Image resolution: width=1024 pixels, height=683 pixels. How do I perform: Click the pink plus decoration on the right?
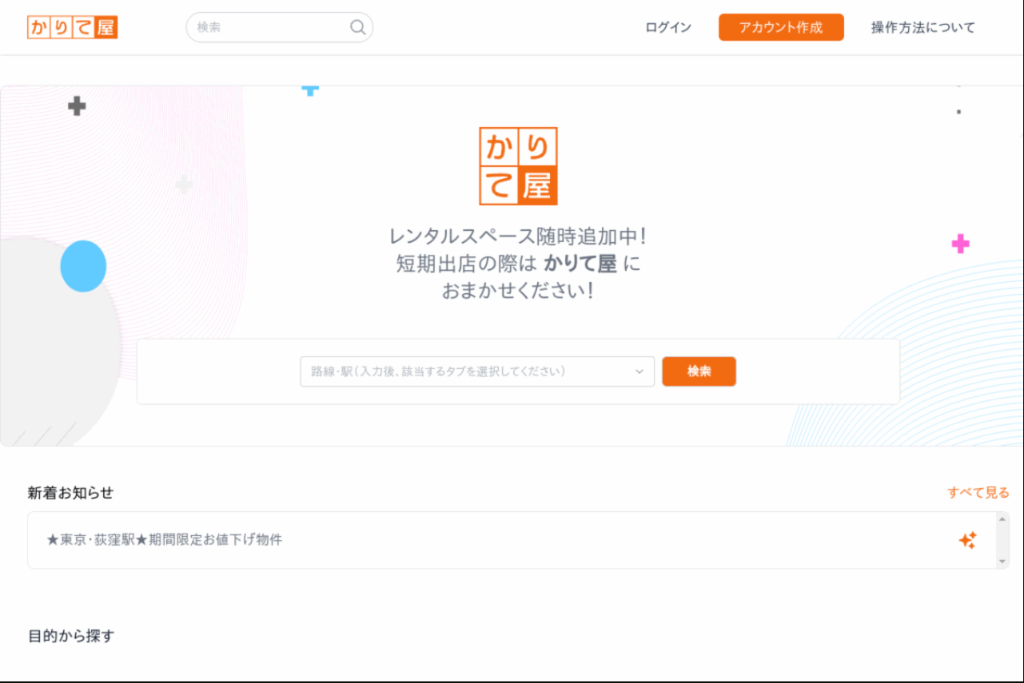tap(959, 242)
